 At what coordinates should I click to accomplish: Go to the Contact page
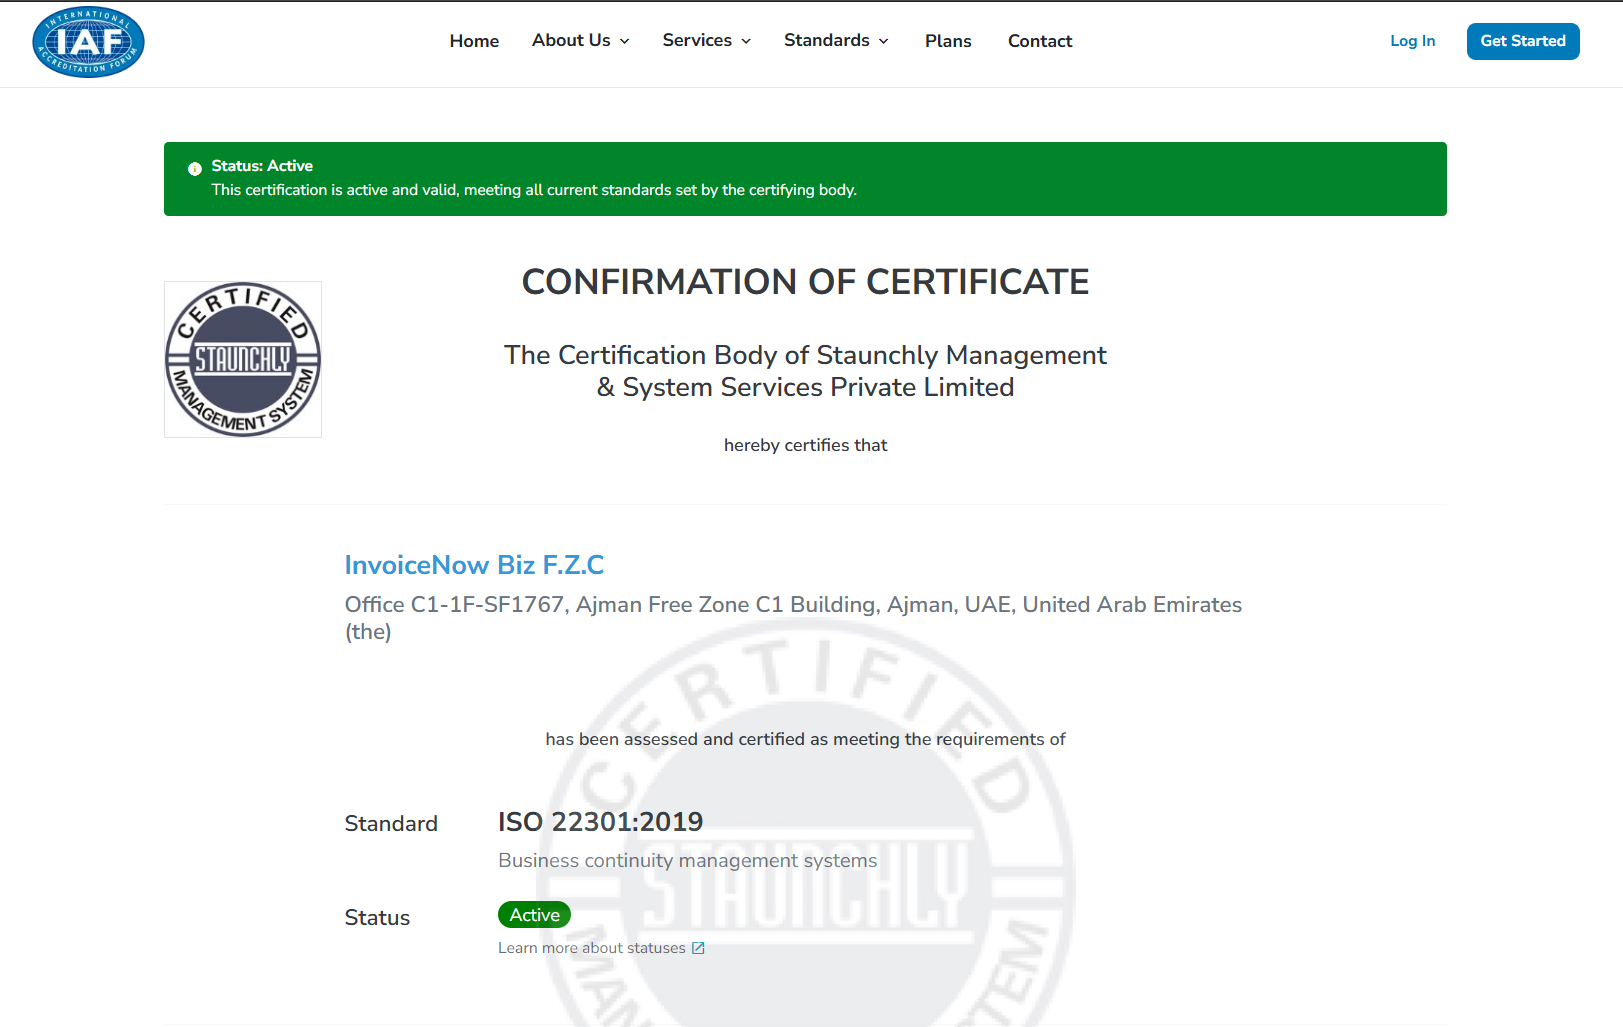[x=1040, y=41]
